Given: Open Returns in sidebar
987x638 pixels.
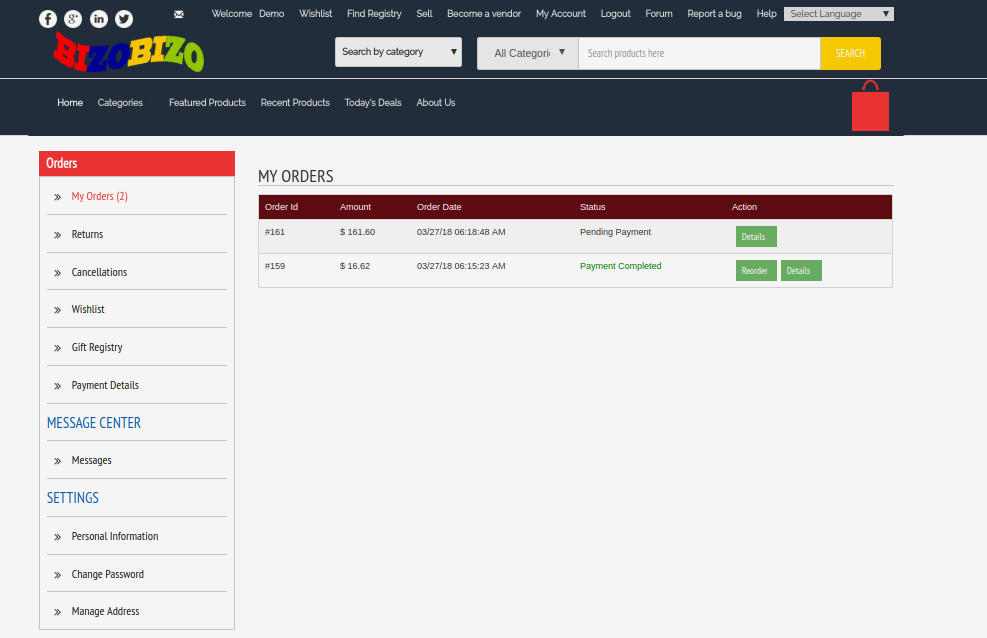Looking at the screenshot, I should pyautogui.click(x=87, y=234).
